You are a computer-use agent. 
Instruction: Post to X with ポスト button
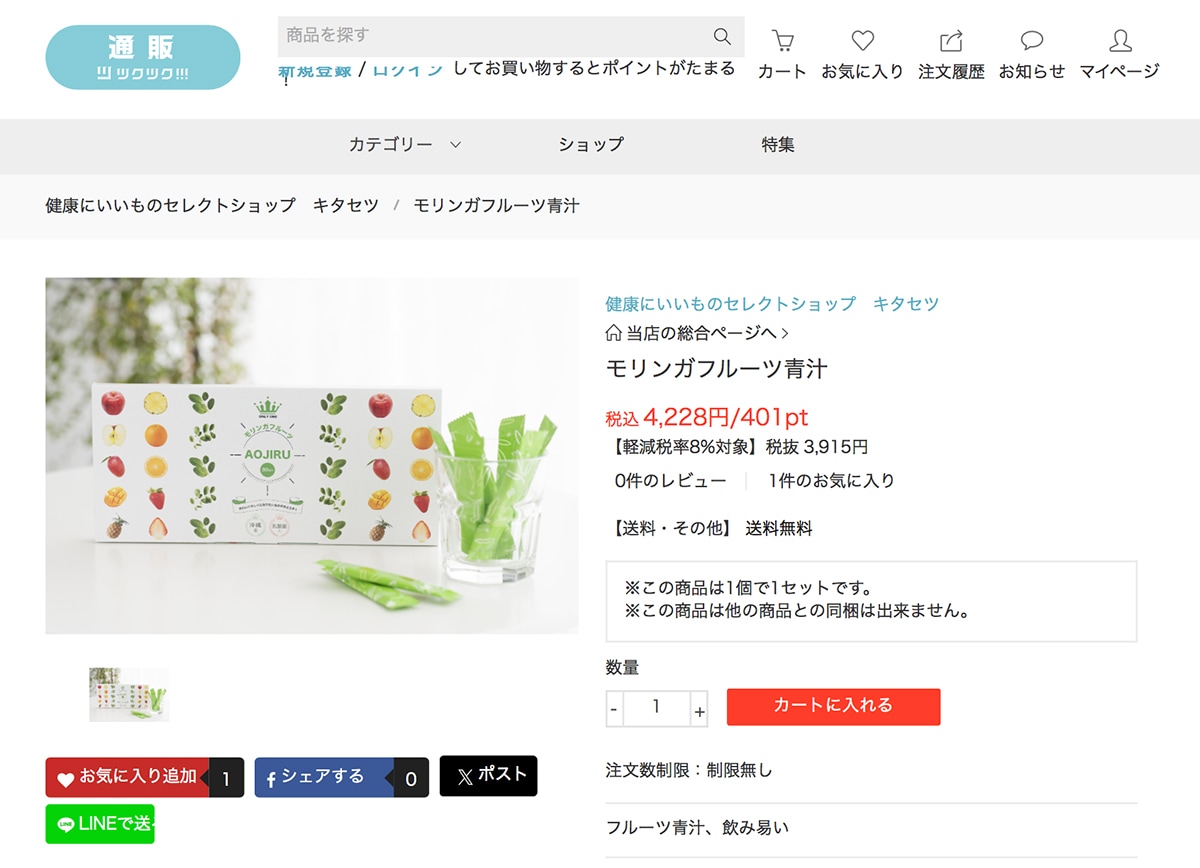pyautogui.click(x=488, y=776)
